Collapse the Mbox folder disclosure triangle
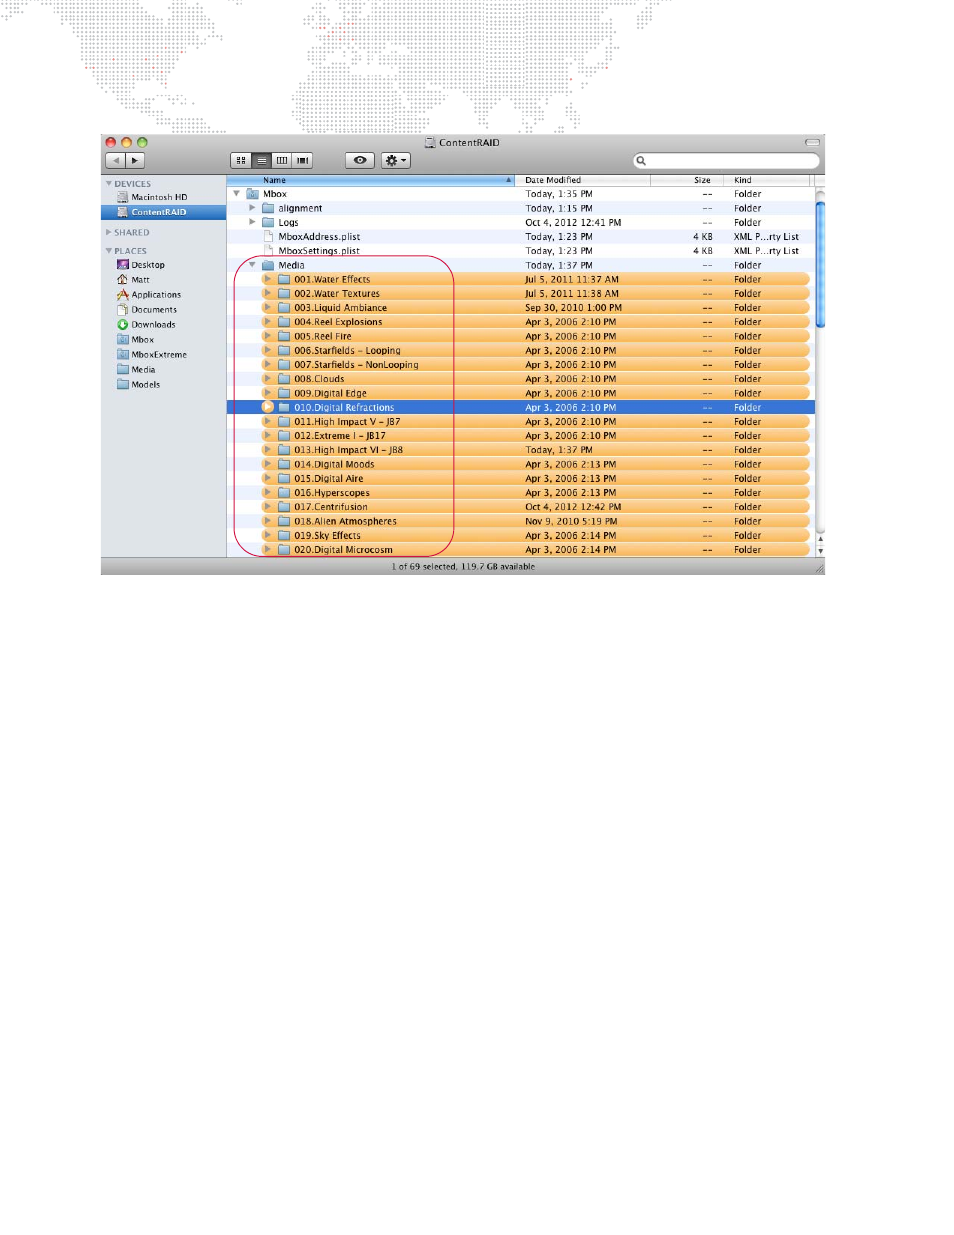The image size is (954, 1235). 236,194
